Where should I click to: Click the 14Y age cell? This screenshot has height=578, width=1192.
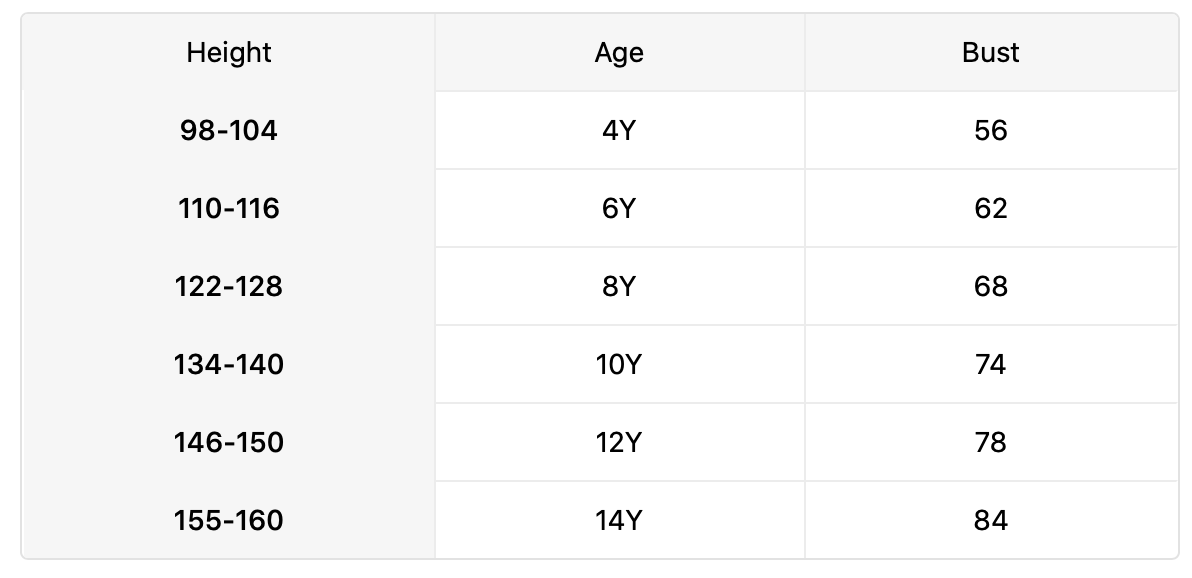tap(619, 521)
